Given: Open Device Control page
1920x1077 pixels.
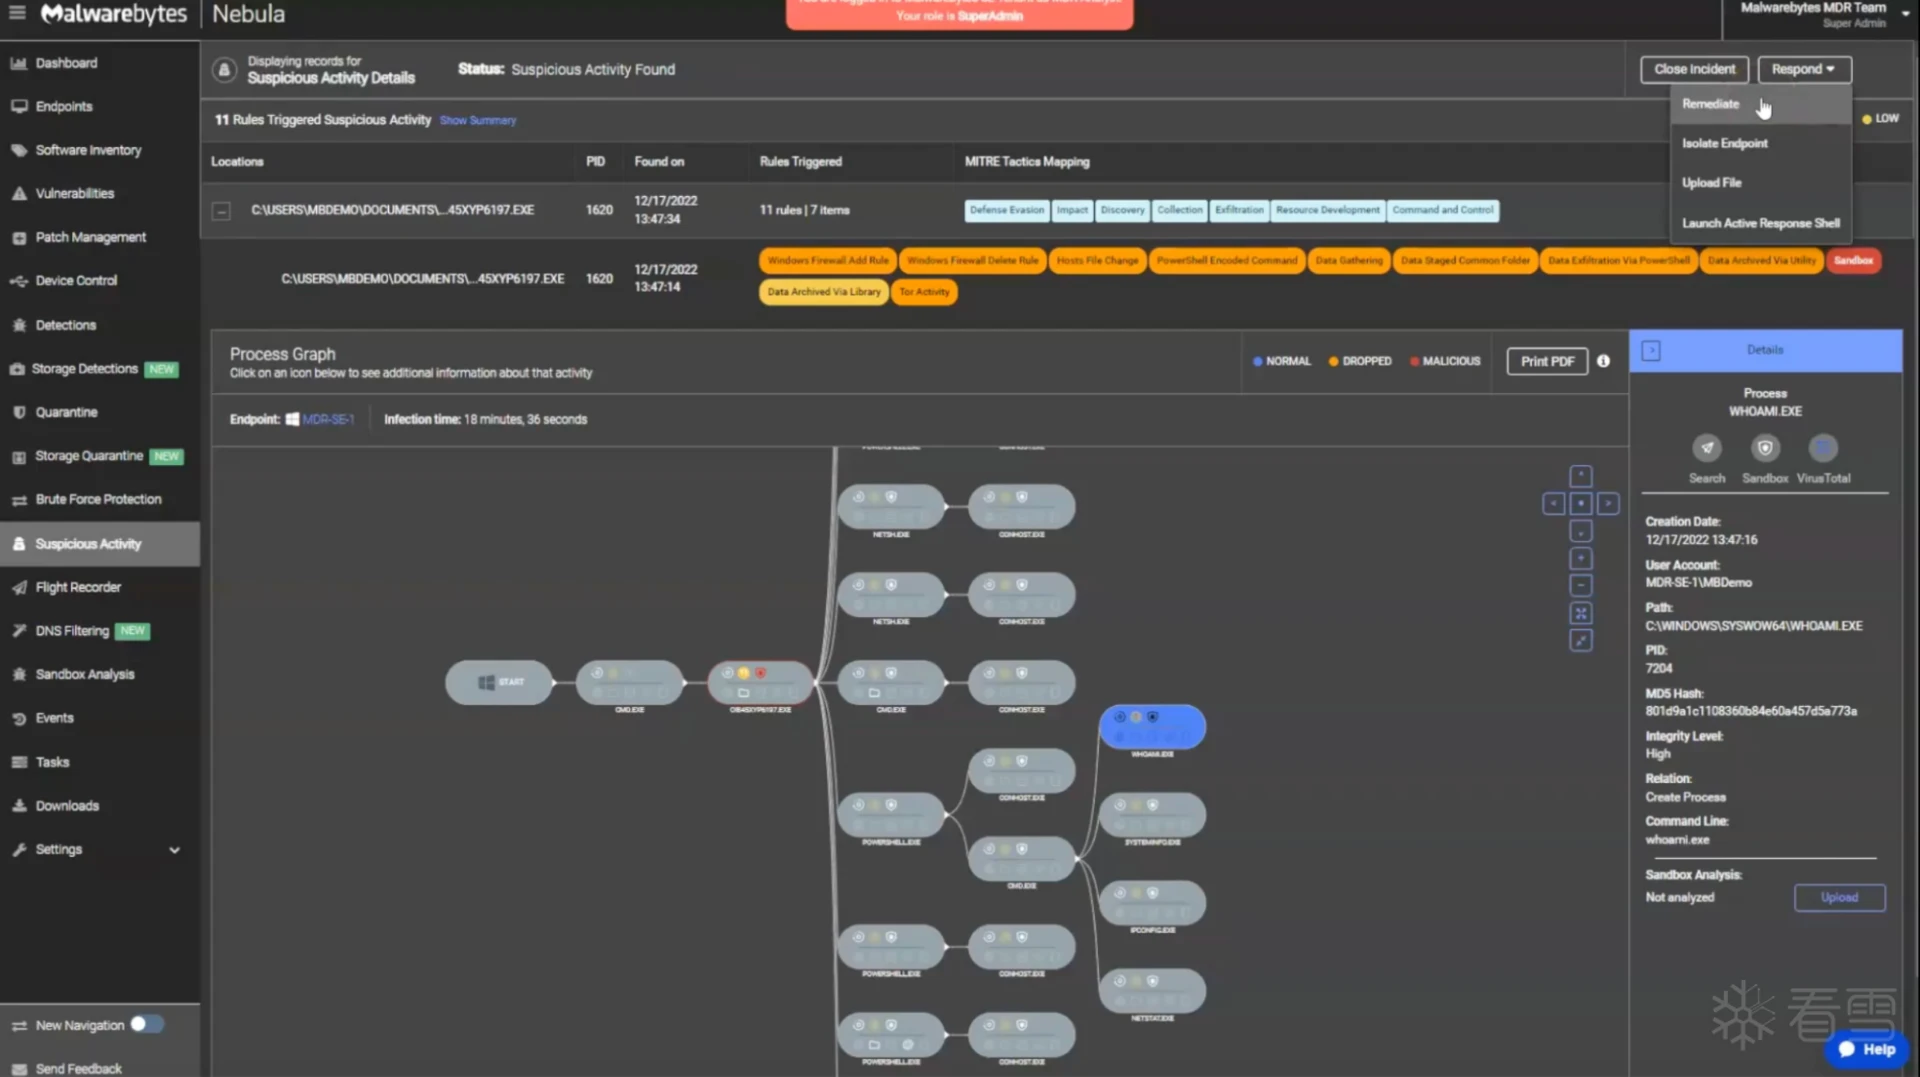Looking at the screenshot, I should point(76,281).
